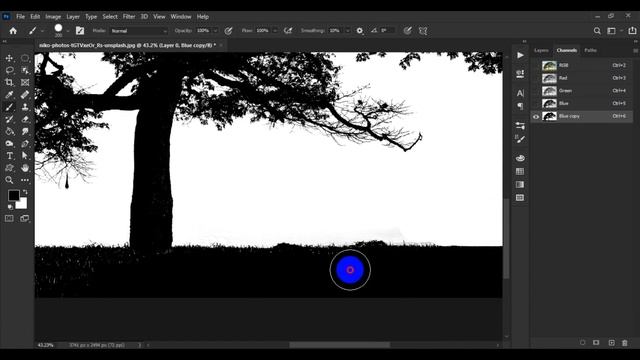Create a new channel with plus icon

611,343
